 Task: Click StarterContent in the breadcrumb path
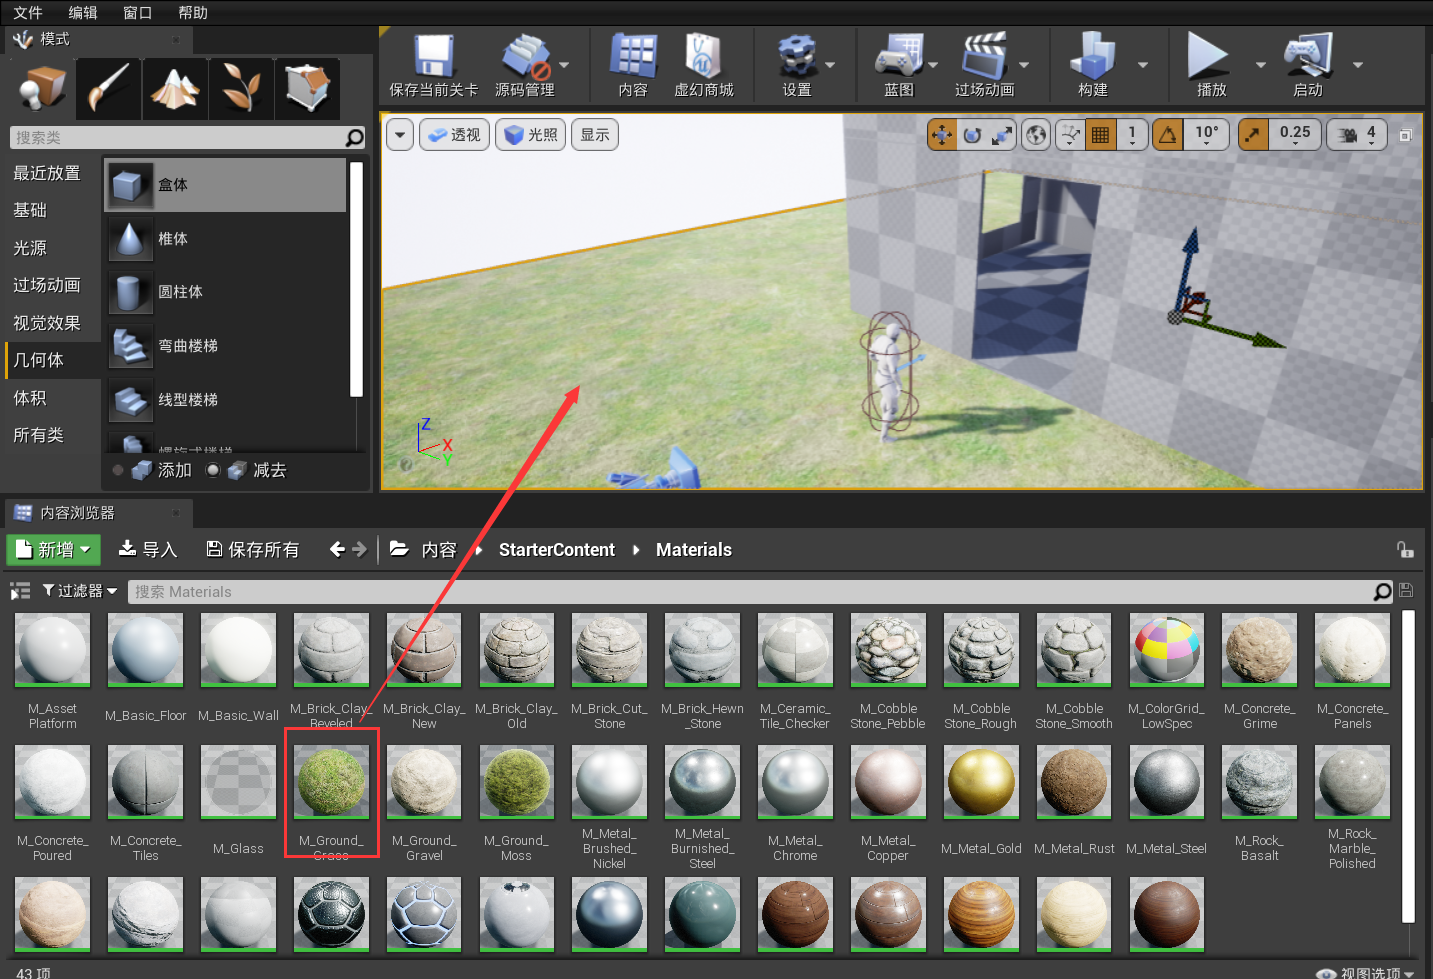coord(557,550)
